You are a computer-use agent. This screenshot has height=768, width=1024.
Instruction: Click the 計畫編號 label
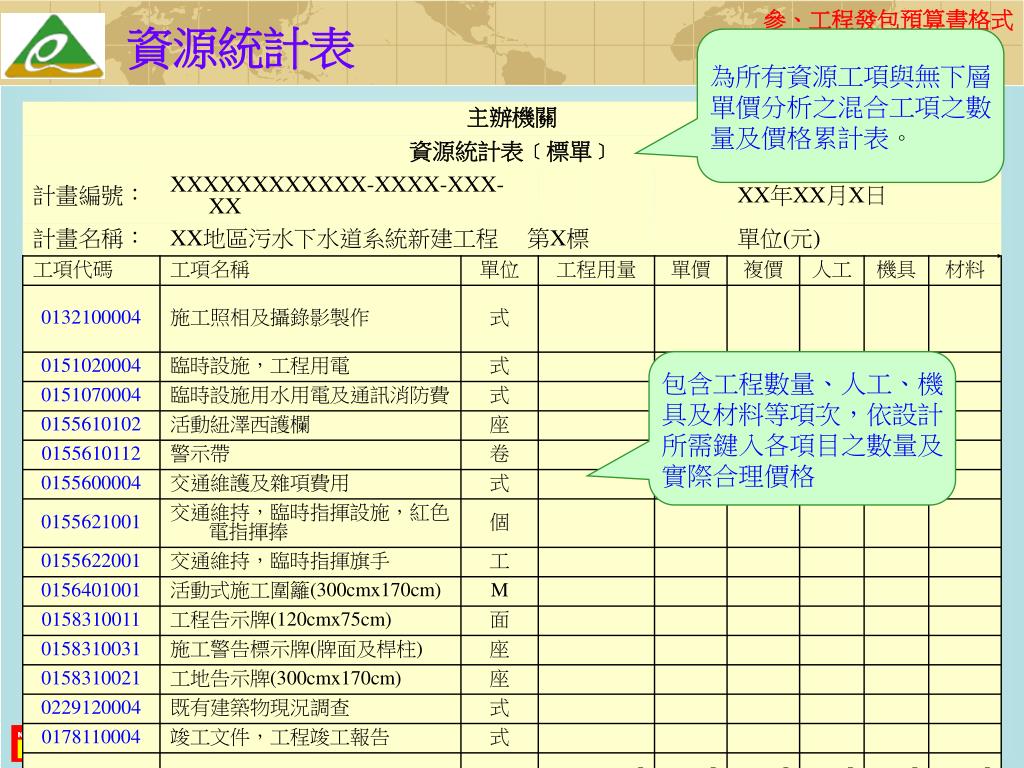(x=87, y=195)
